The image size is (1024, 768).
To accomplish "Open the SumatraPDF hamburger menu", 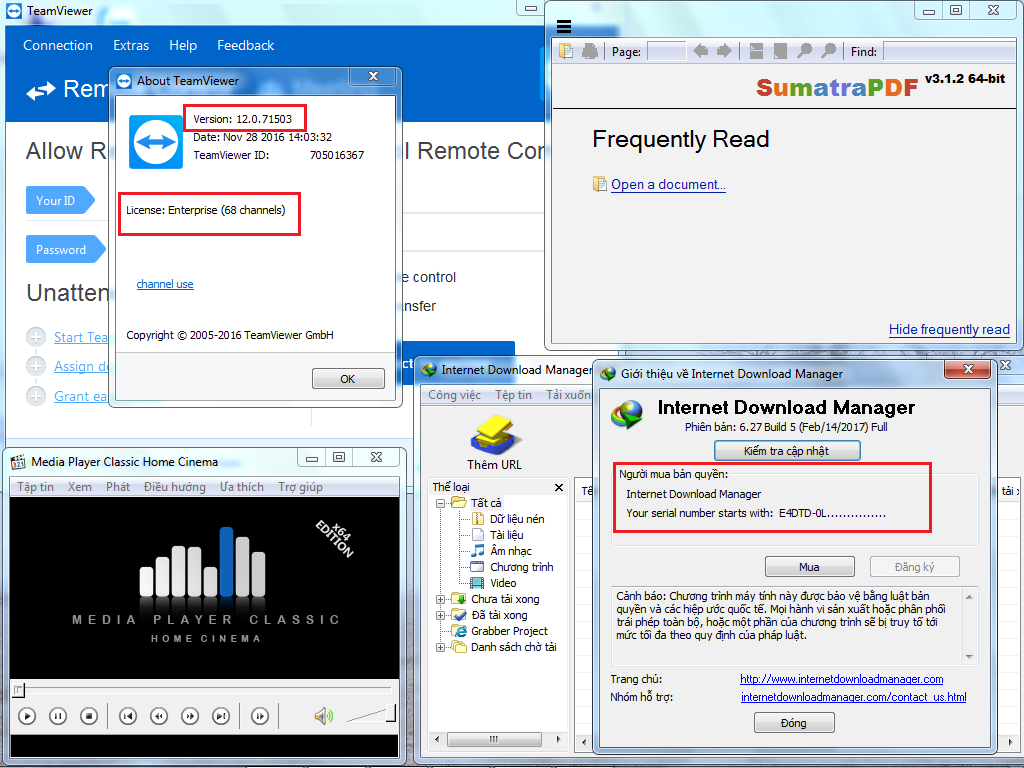I will click(x=564, y=26).
